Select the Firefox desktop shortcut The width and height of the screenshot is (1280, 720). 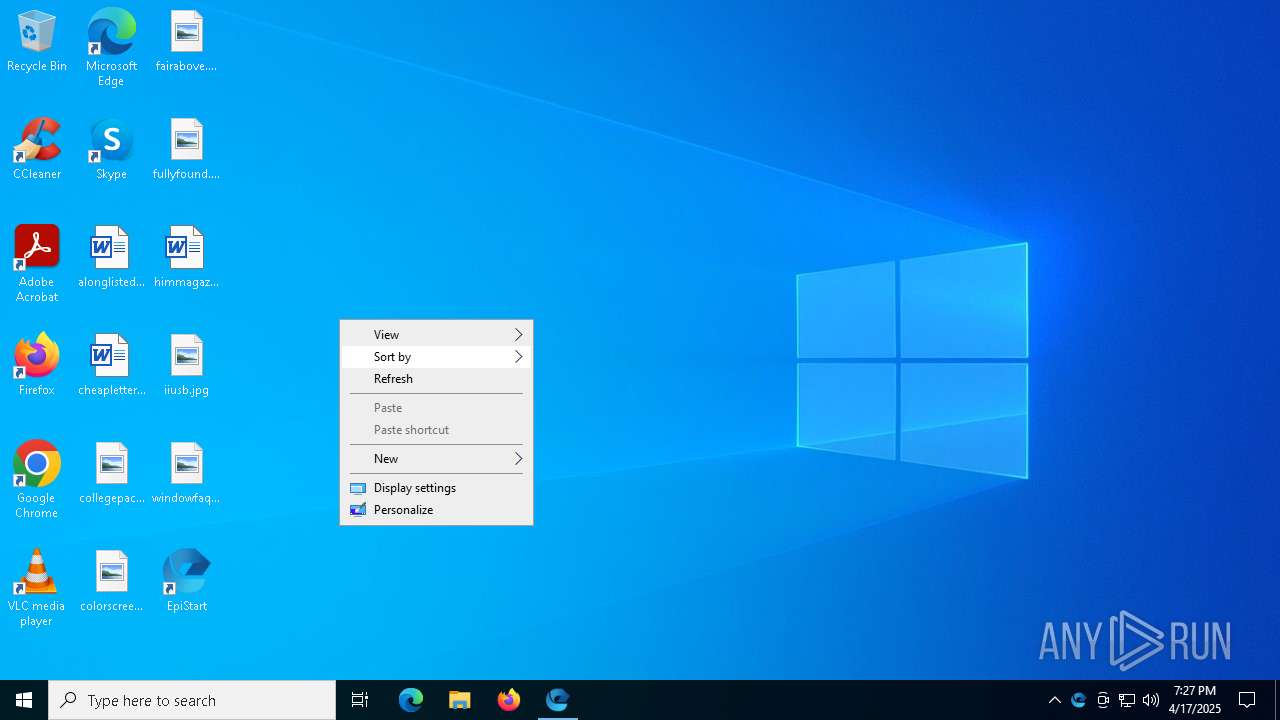(x=37, y=366)
